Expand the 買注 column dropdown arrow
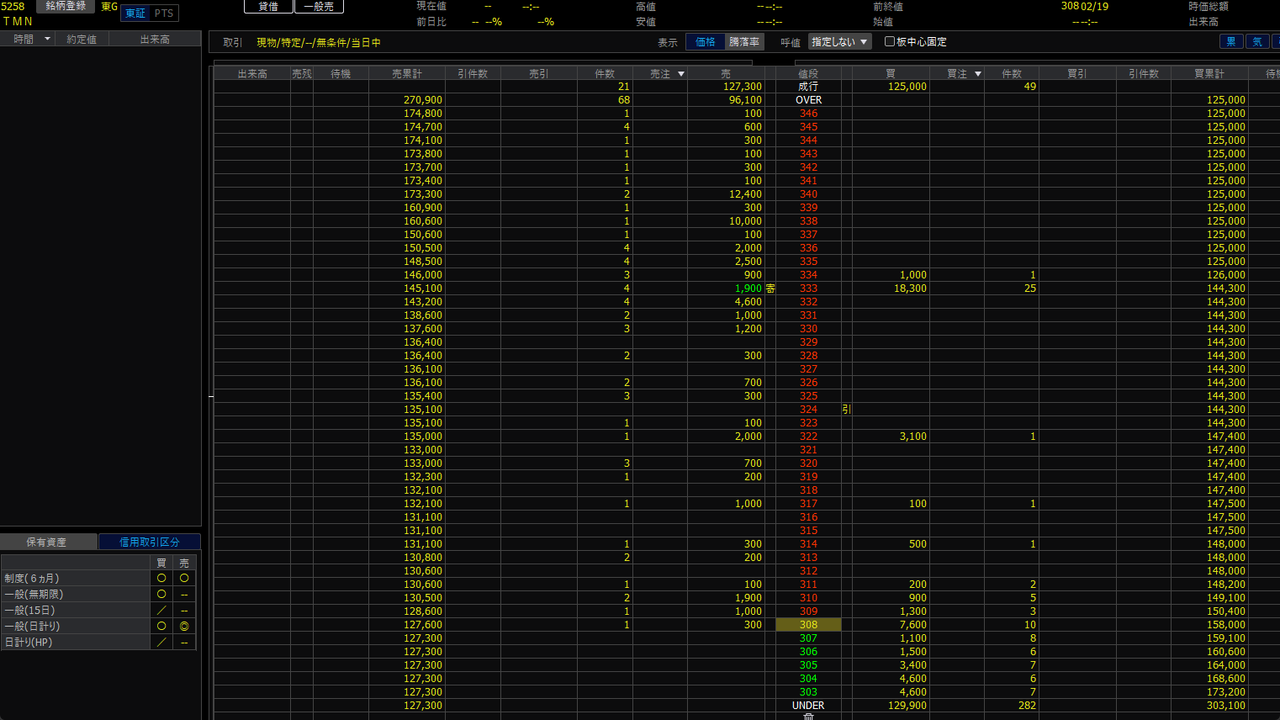The width and height of the screenshot is (1280, 720). point(977,74)
